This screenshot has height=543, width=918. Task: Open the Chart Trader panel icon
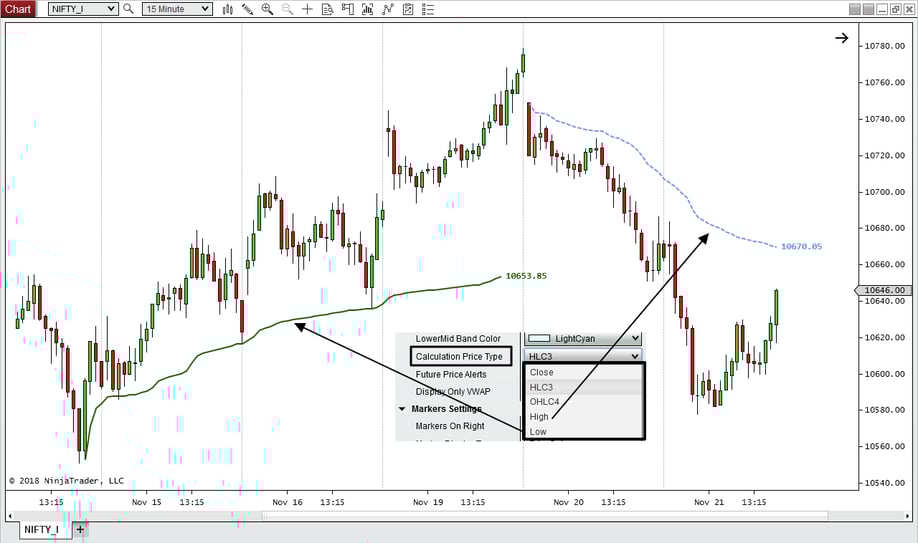(348, 9)
